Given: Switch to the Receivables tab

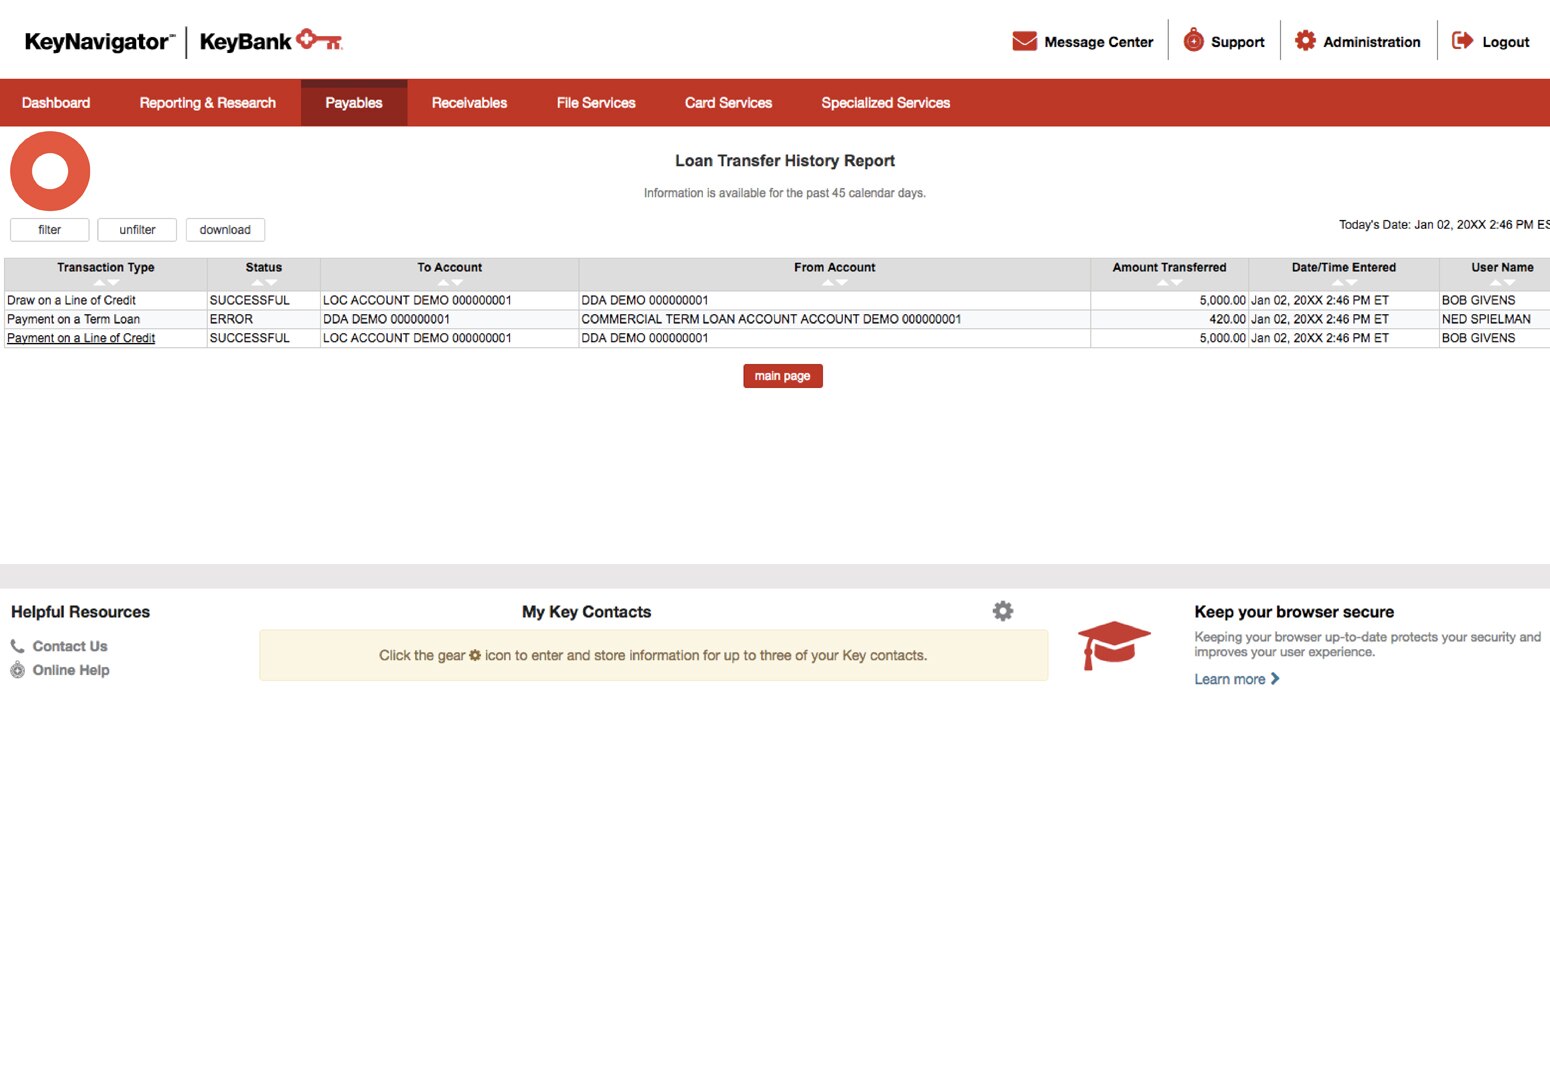Looking at the screenshot, I should (x=469, y=102).
